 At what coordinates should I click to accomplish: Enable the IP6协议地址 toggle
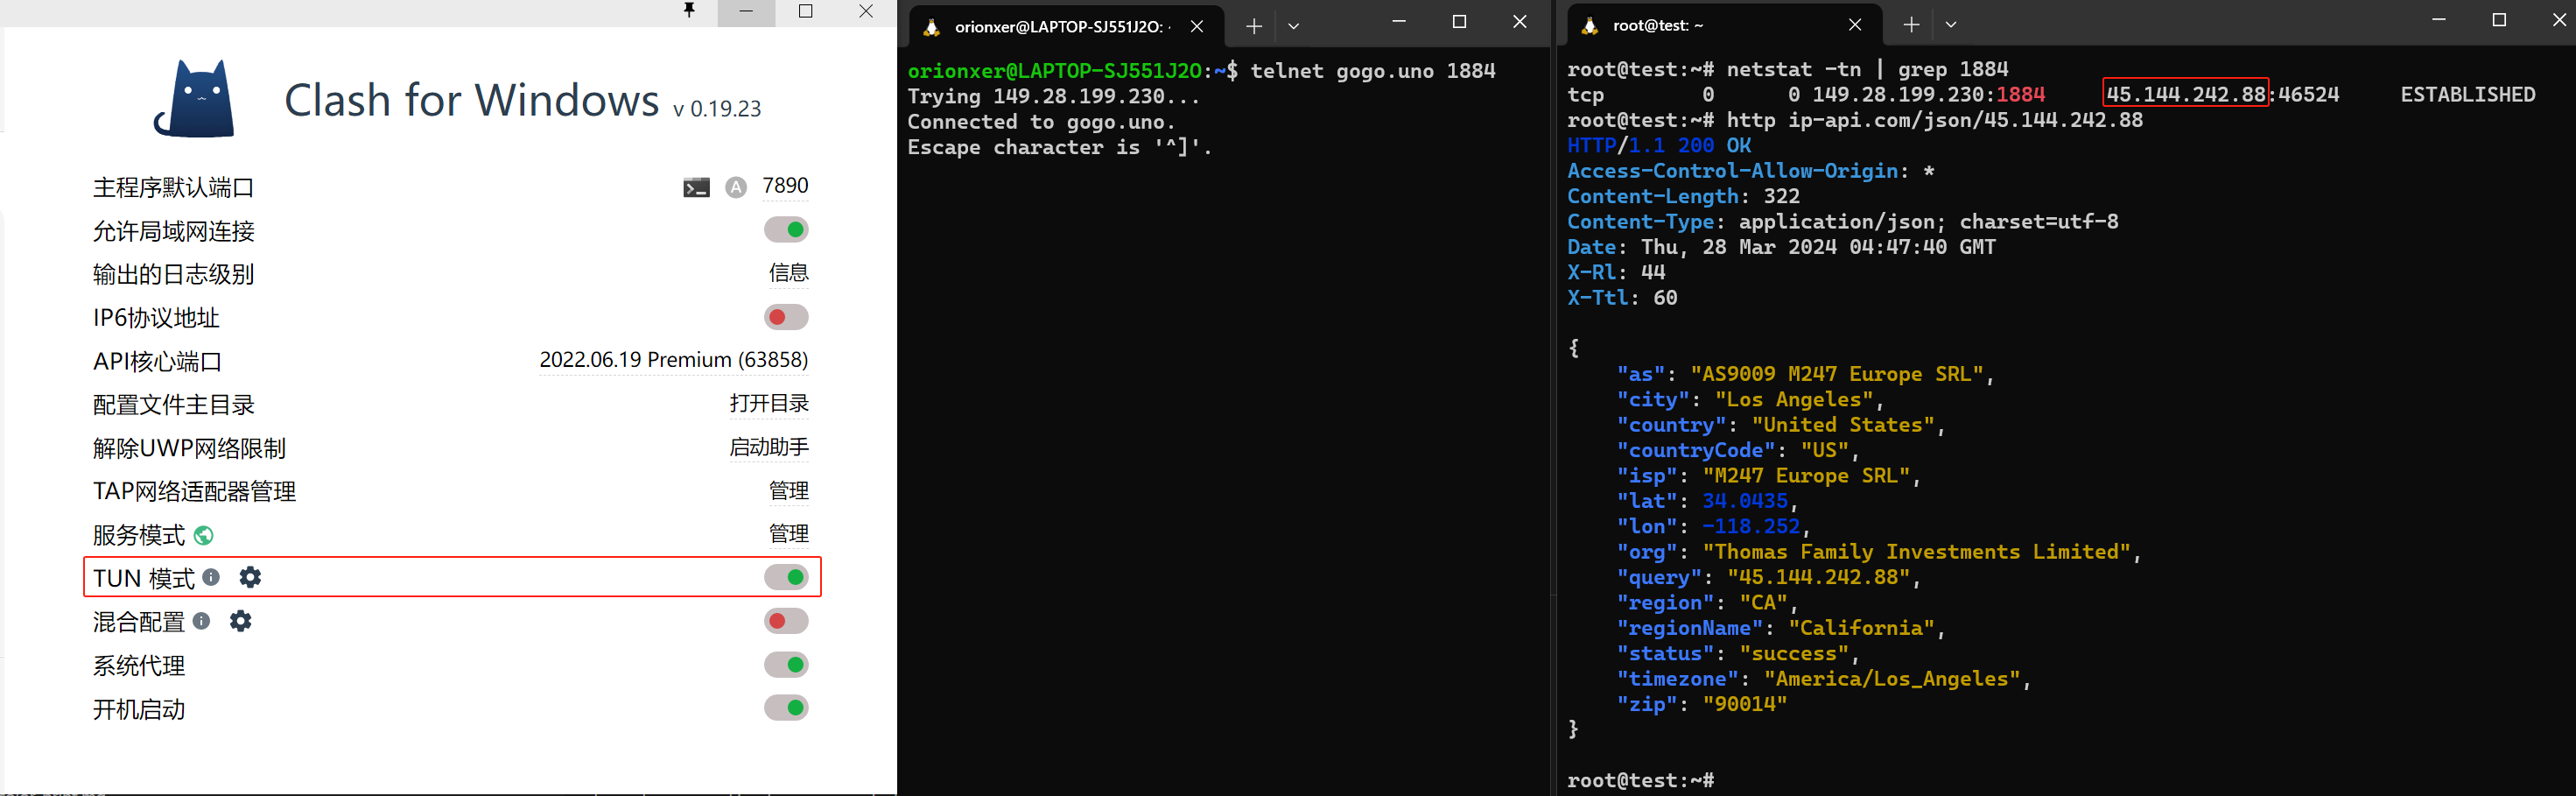(x=786, y=317)
